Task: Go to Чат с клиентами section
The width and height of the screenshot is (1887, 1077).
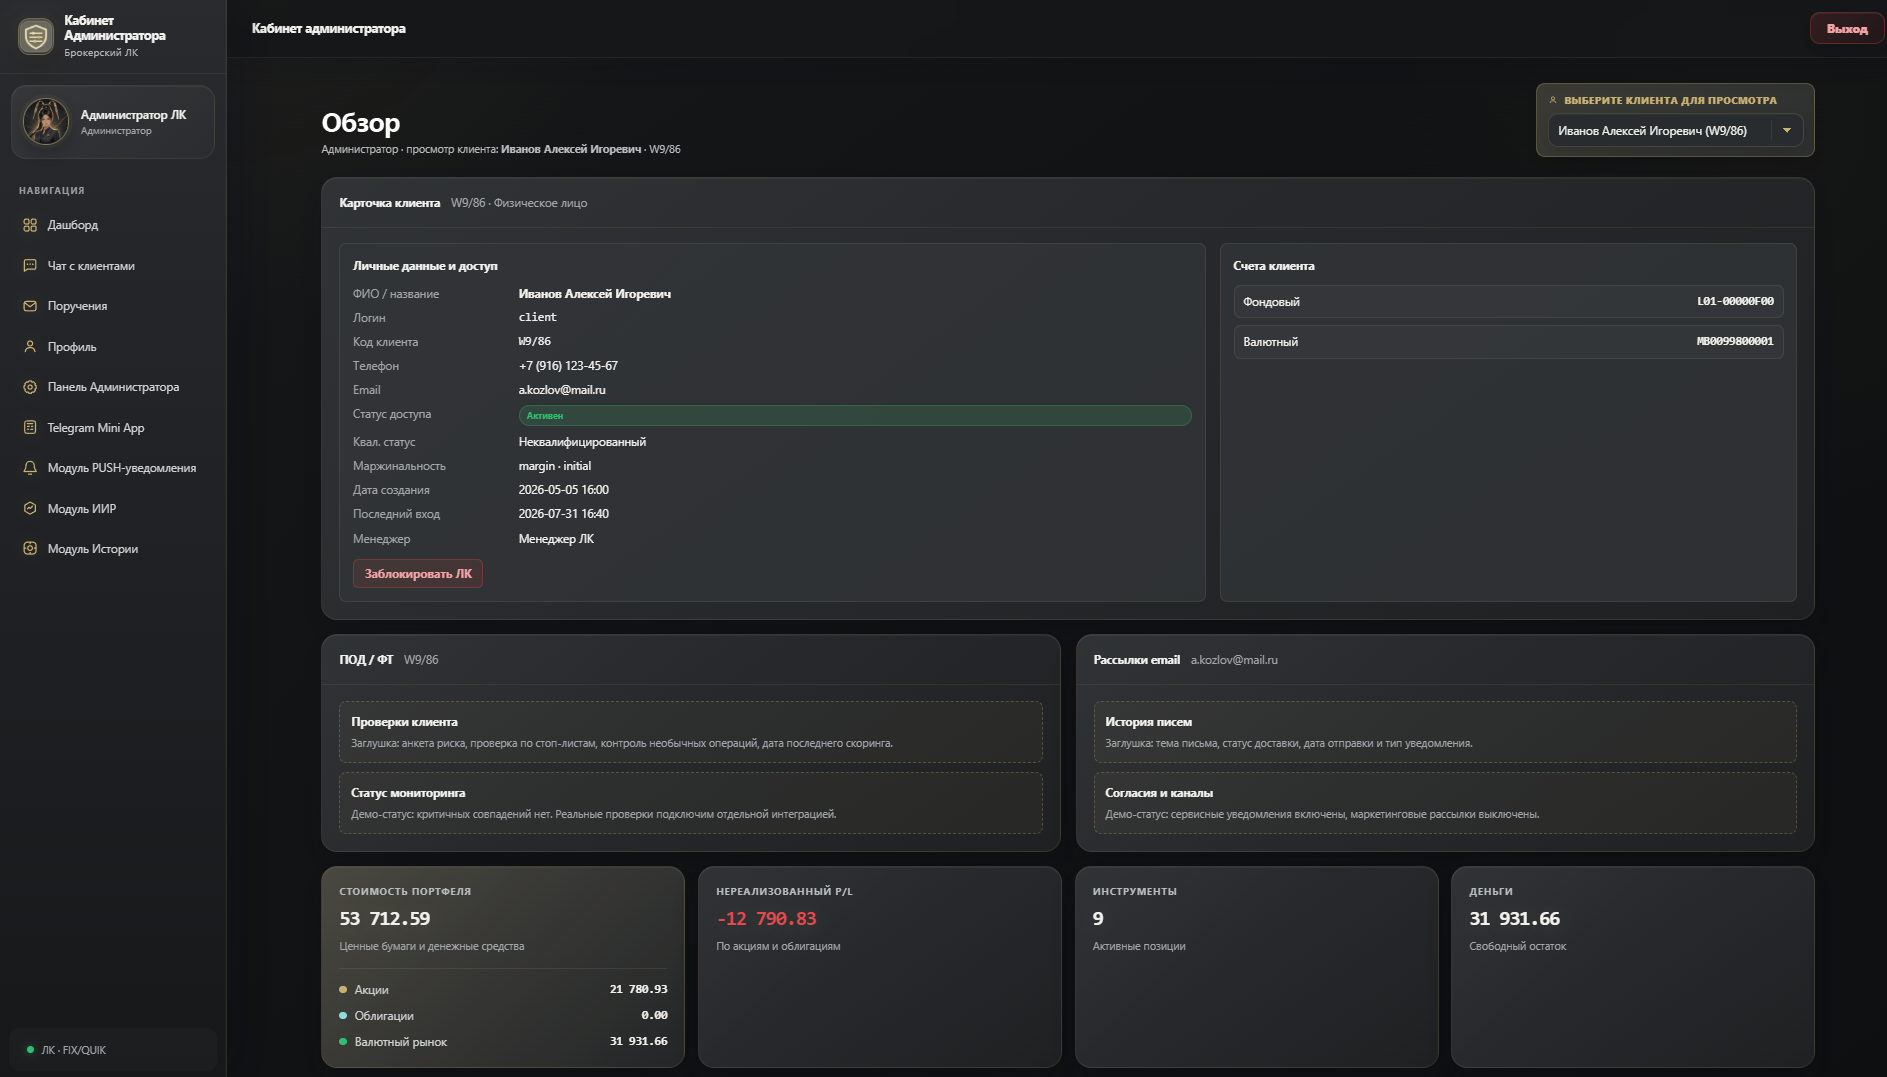Action: tap(113, 266)
